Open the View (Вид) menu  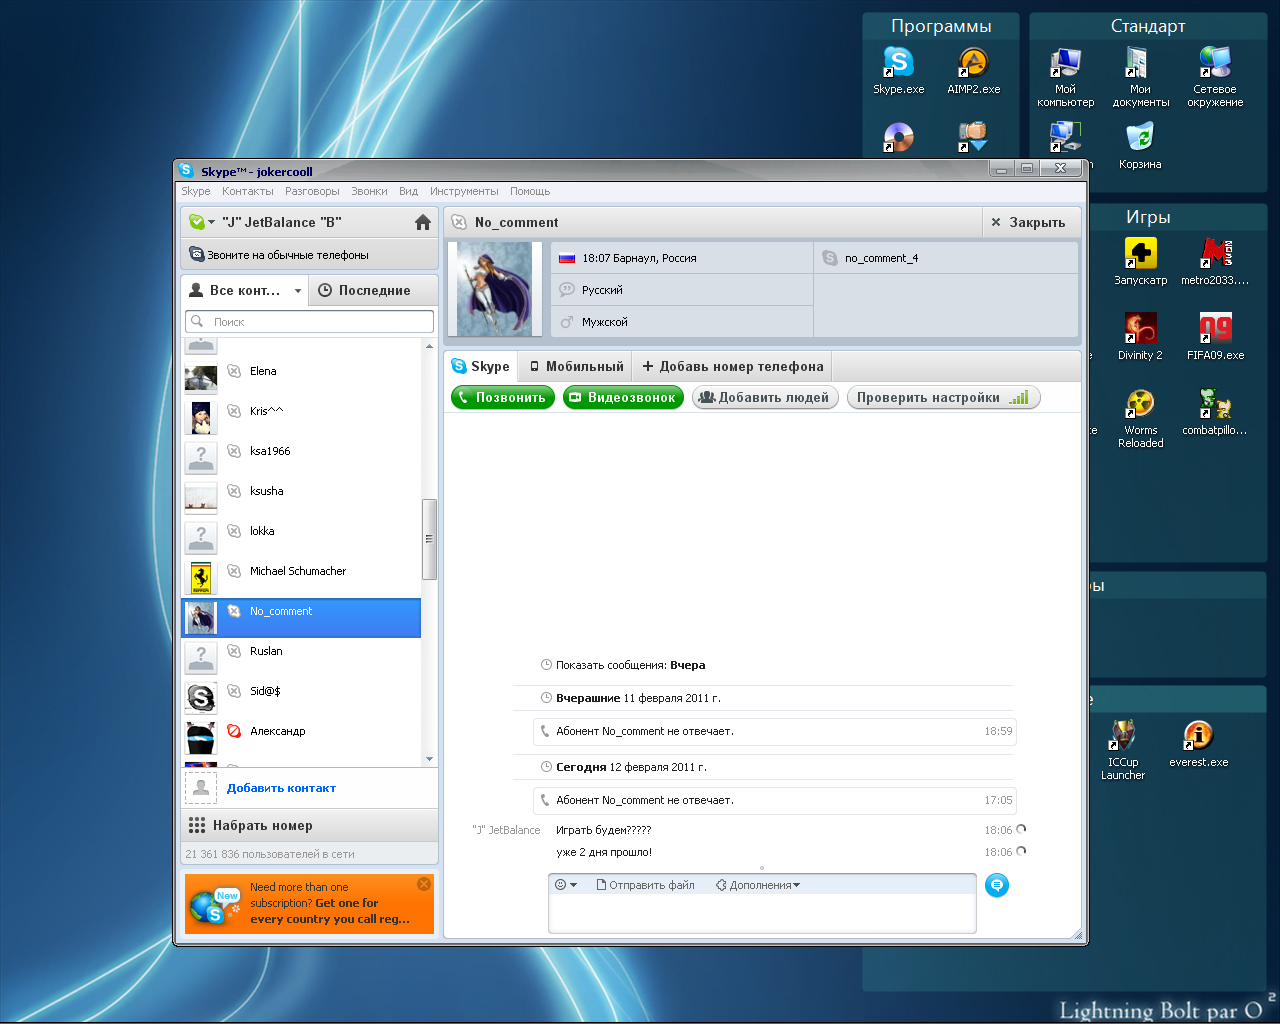[x=408, y=191]
